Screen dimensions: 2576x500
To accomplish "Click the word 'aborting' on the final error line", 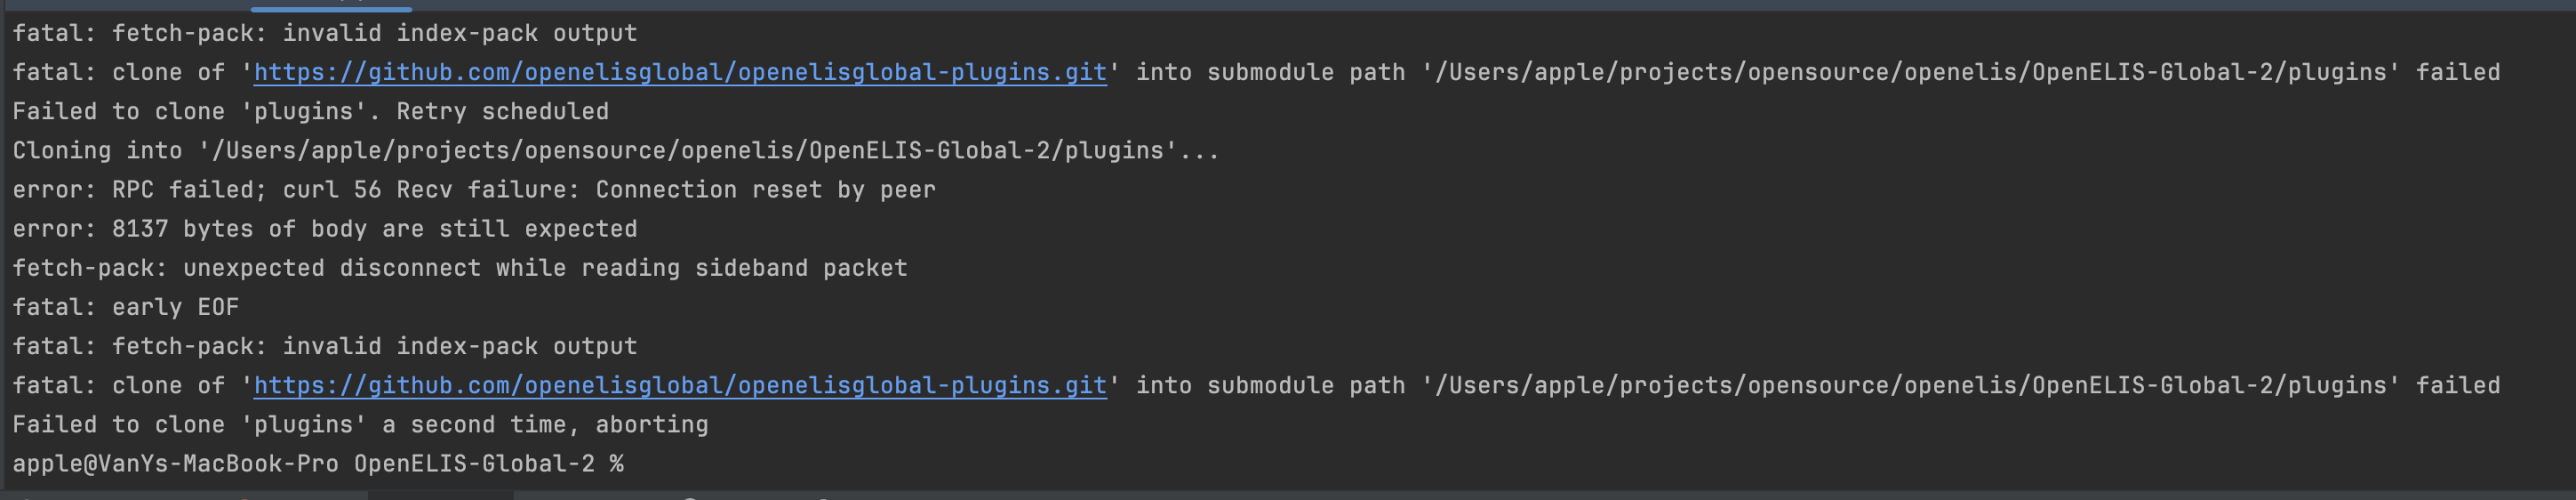I will 652,424.
